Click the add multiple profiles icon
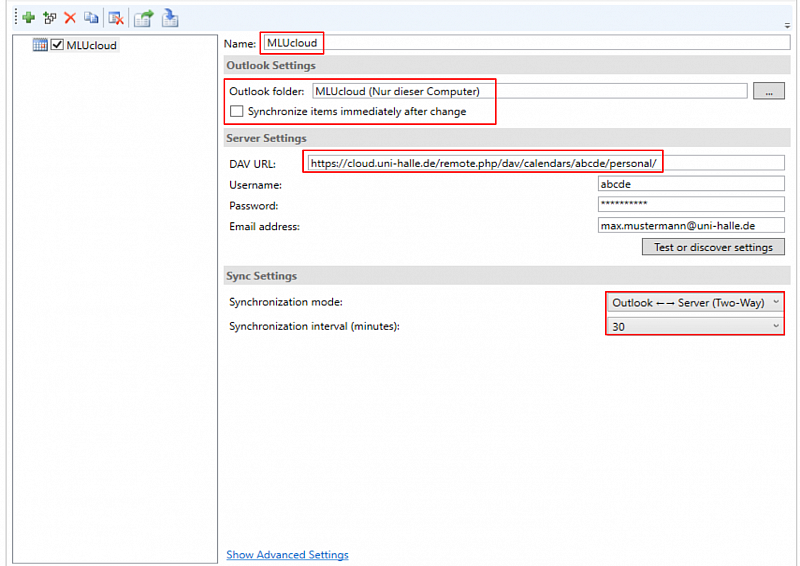 [x=49, y=18]
